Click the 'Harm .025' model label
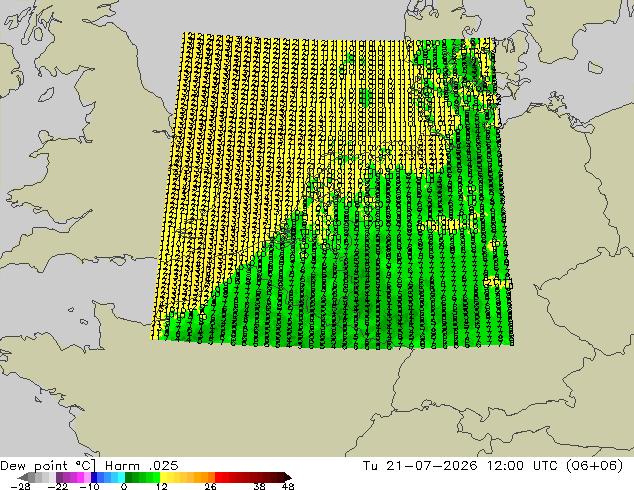This screenshot has height=490, width=634. click(142, 466)
